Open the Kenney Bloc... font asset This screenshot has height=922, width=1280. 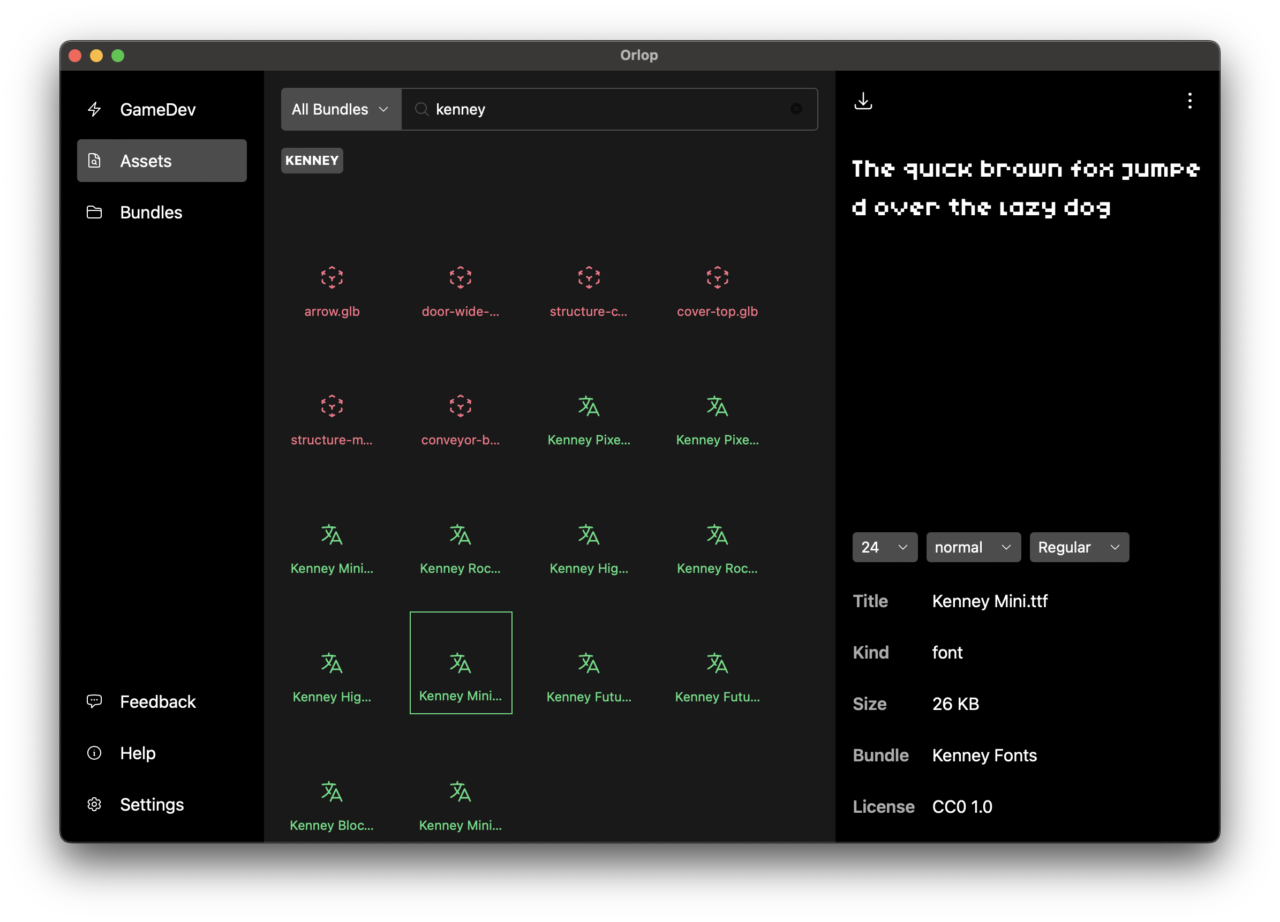(332, 805)
